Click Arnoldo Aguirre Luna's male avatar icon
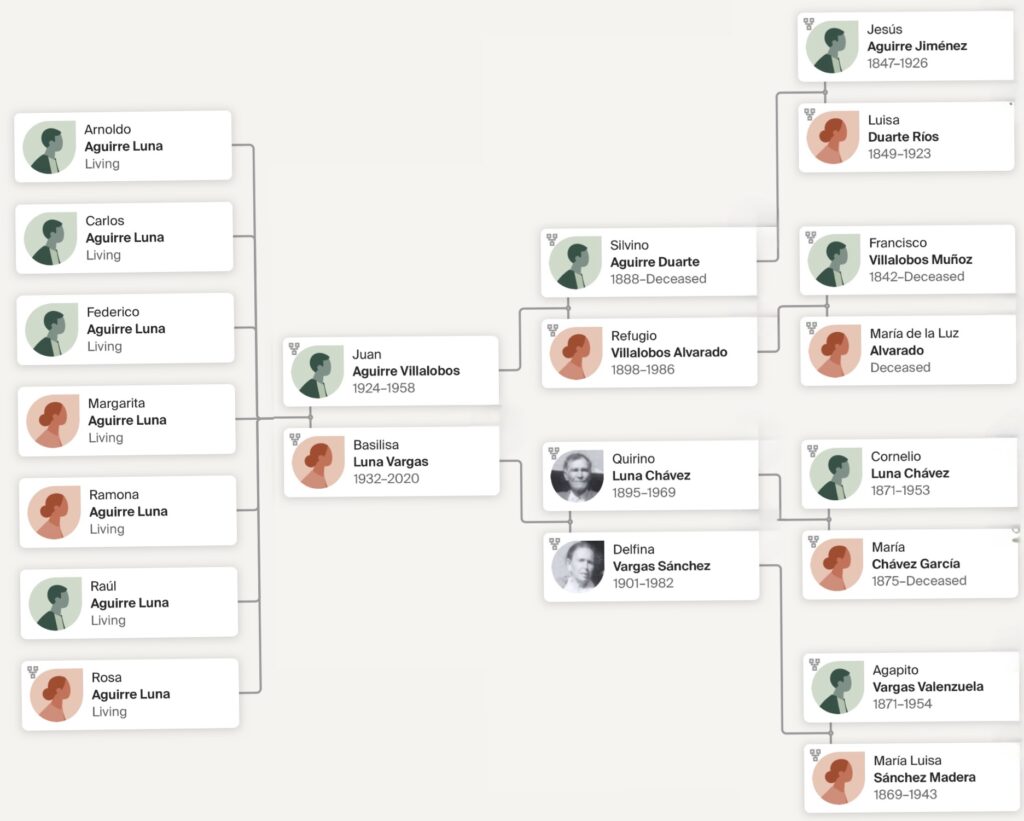This screenshot has width=1024, height=821. (x=49, y=147)
